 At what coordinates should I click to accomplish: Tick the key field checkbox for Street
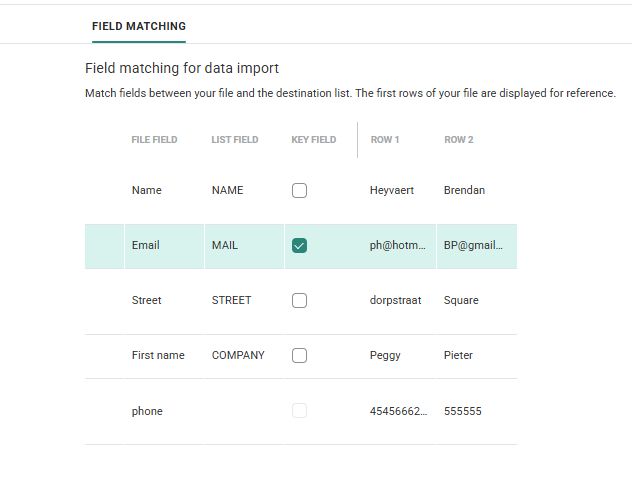coord(299,300)
